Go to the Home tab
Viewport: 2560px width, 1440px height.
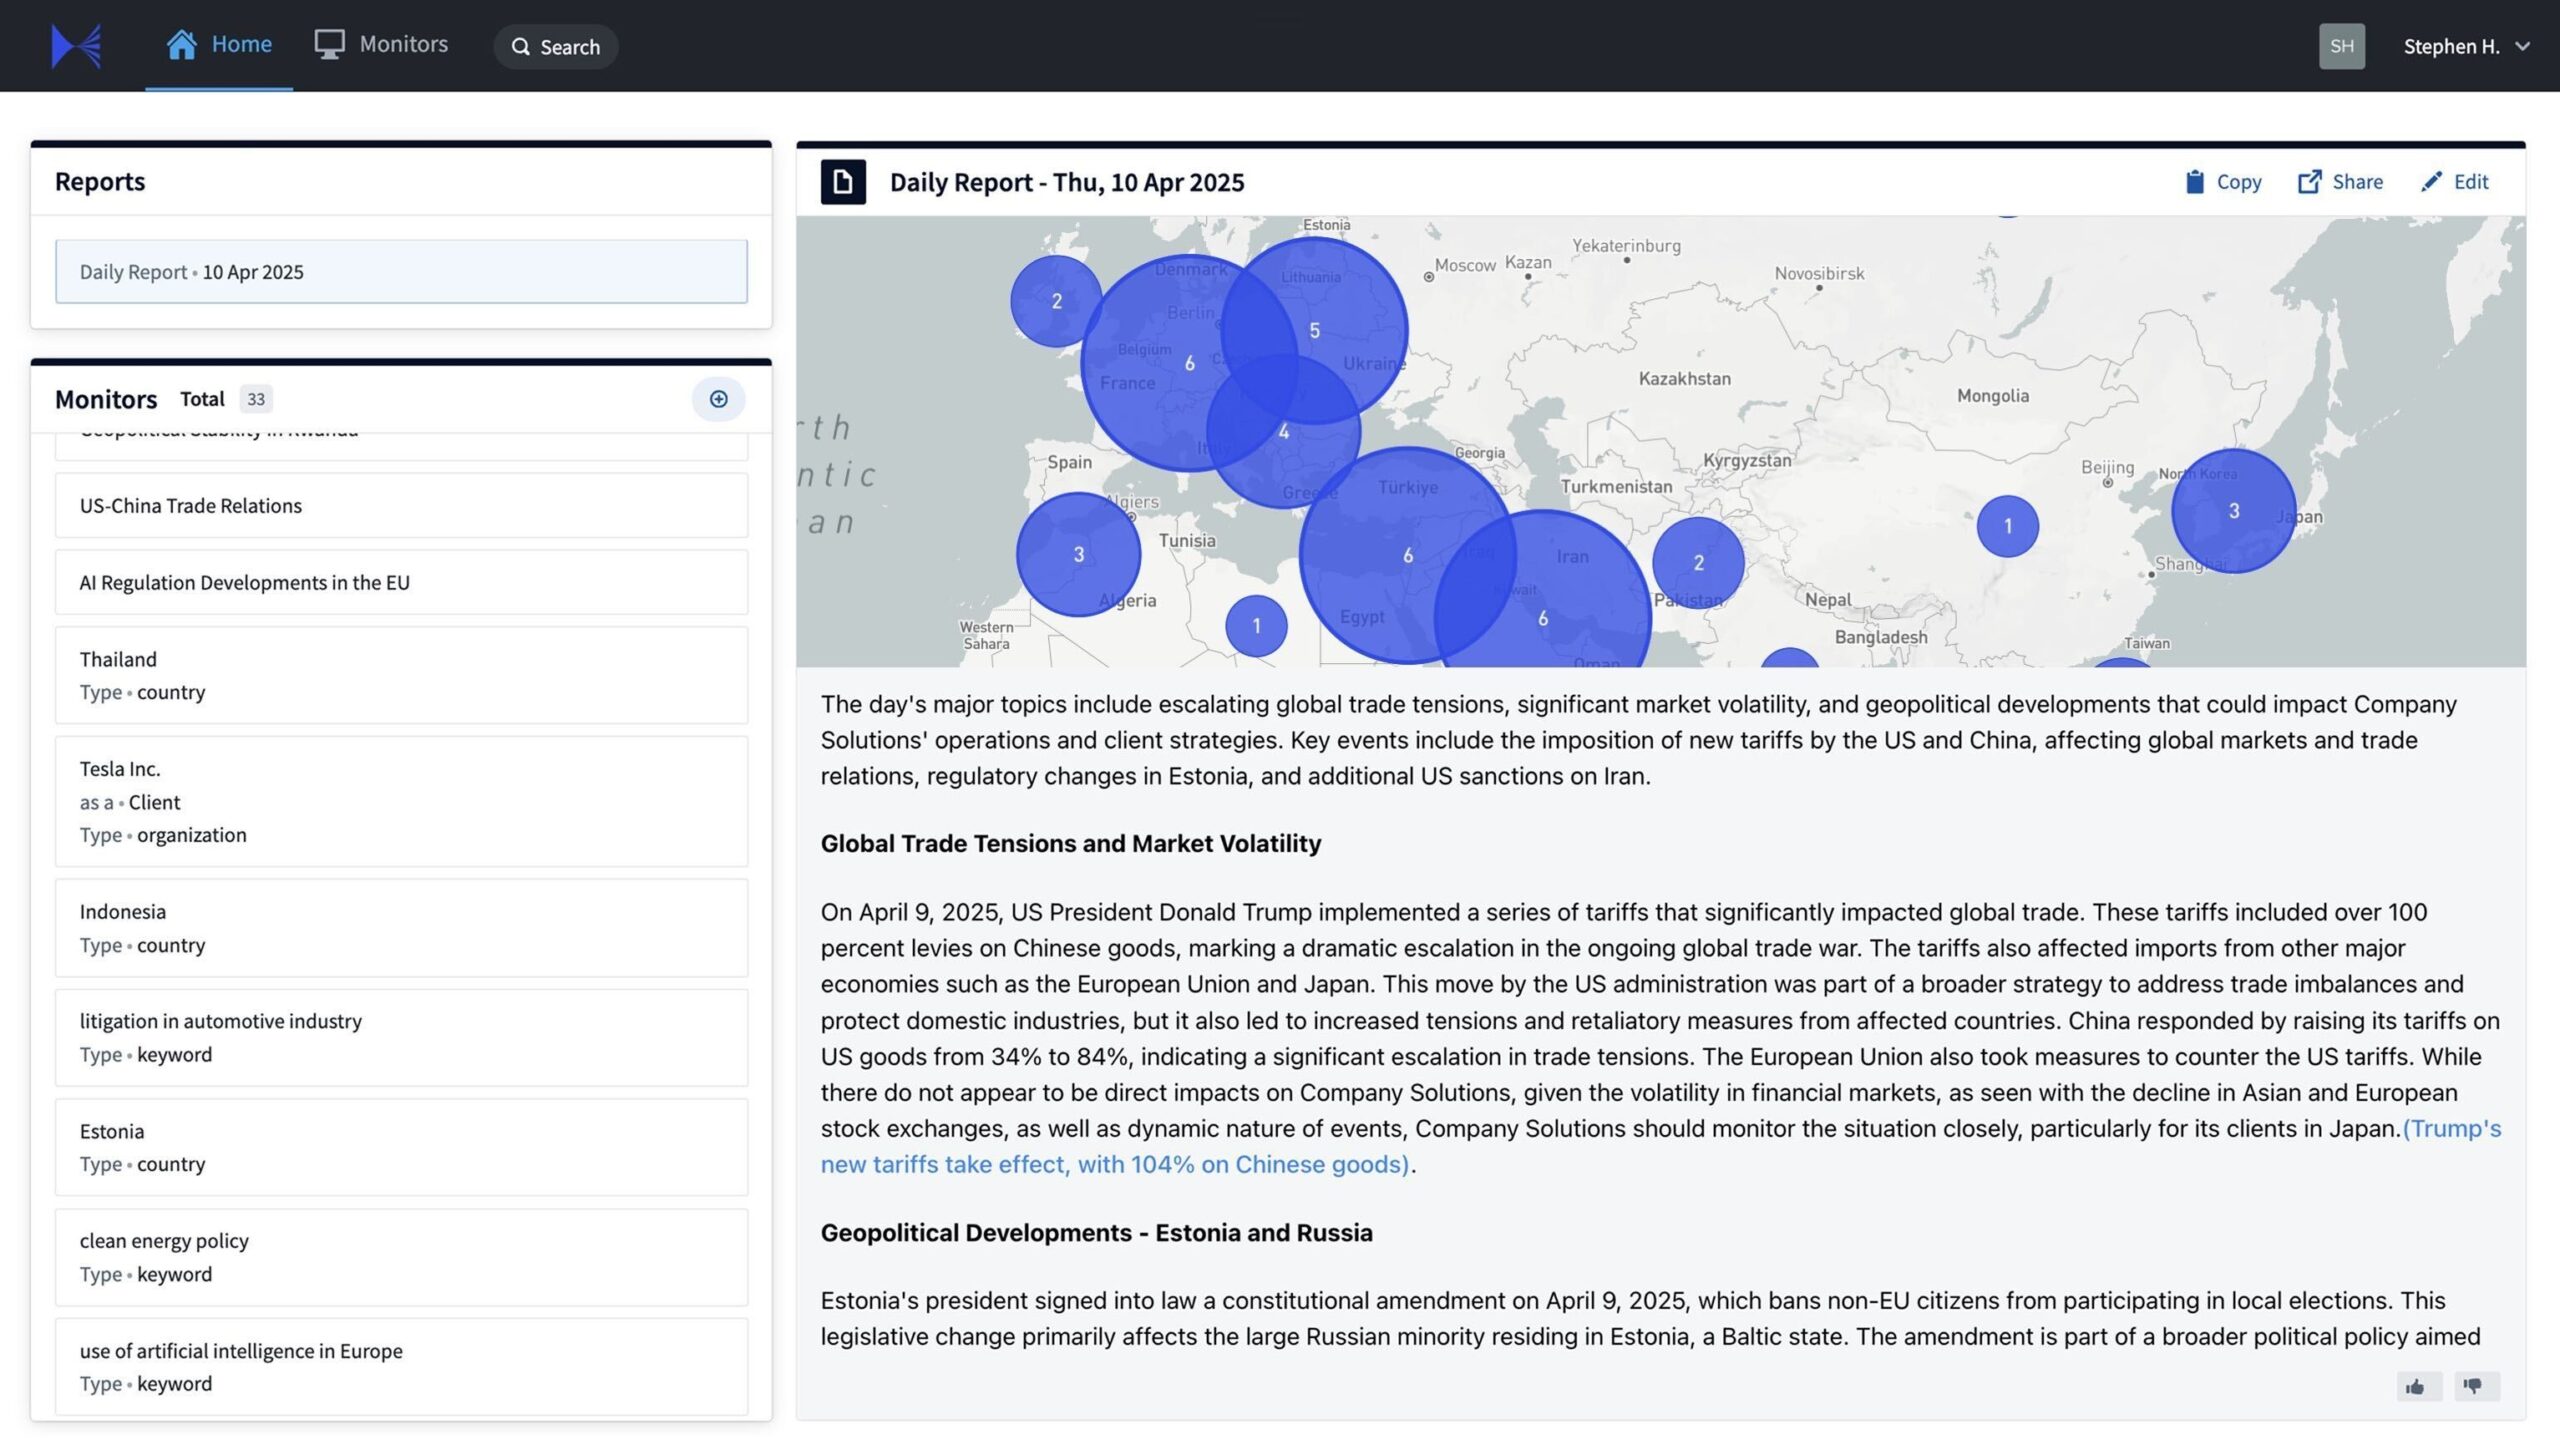(x=219, y=44)
